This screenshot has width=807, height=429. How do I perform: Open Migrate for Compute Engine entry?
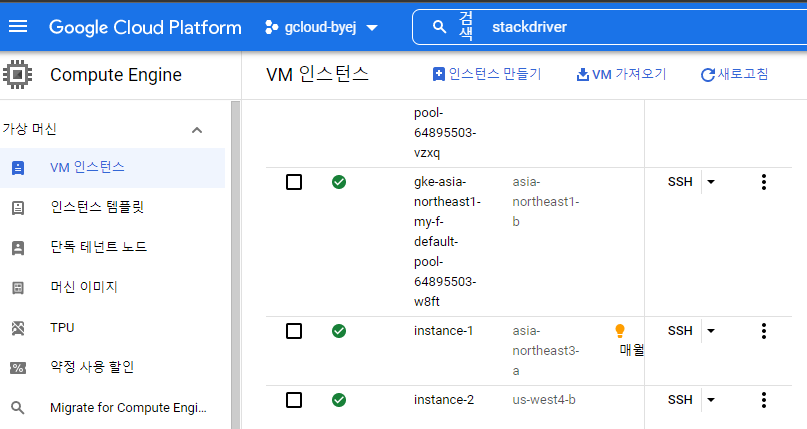(128, 408)
